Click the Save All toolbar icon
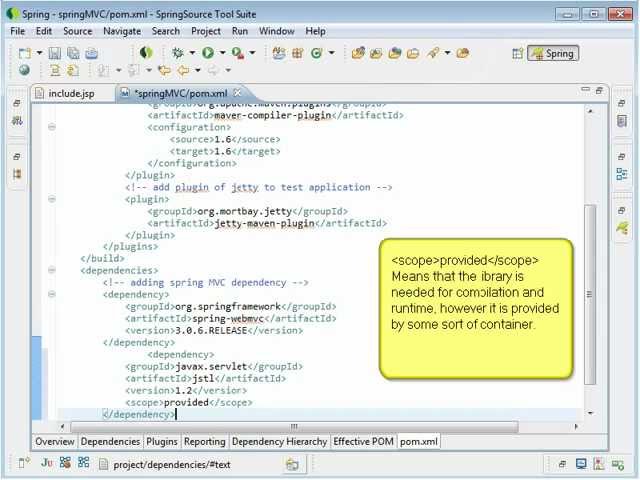 pyautogui.click(x=73, y=53)
